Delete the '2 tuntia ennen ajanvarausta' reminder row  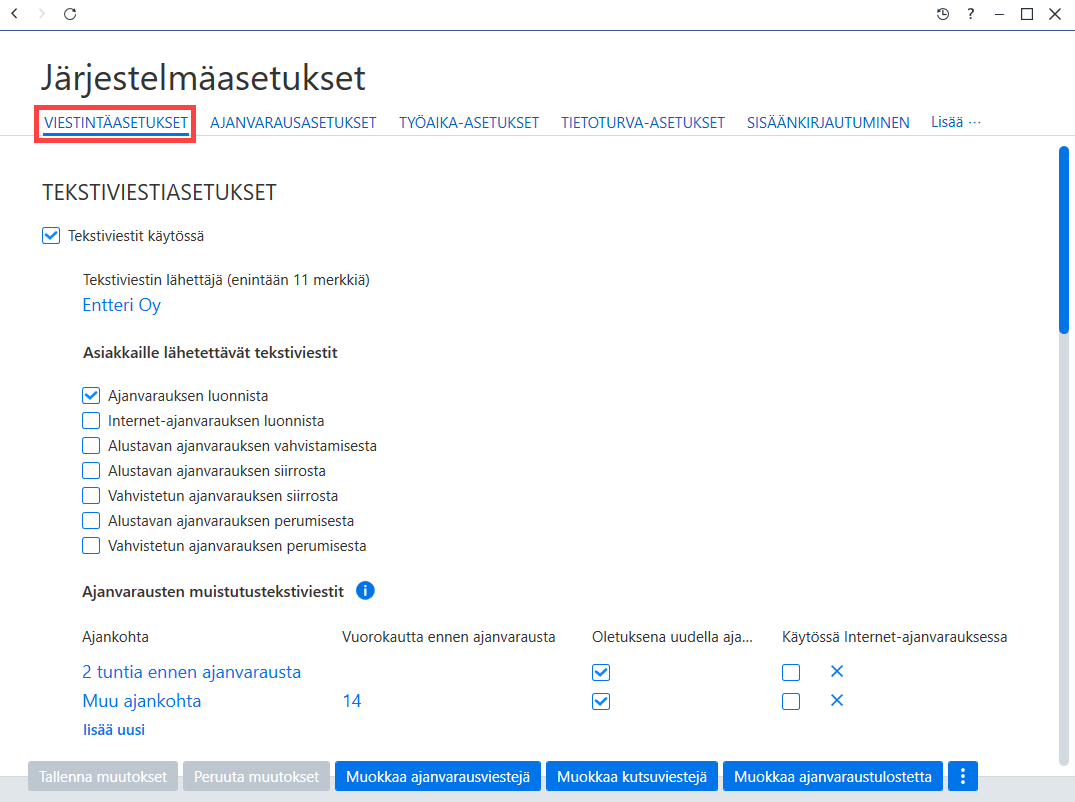tap(836, 671)
